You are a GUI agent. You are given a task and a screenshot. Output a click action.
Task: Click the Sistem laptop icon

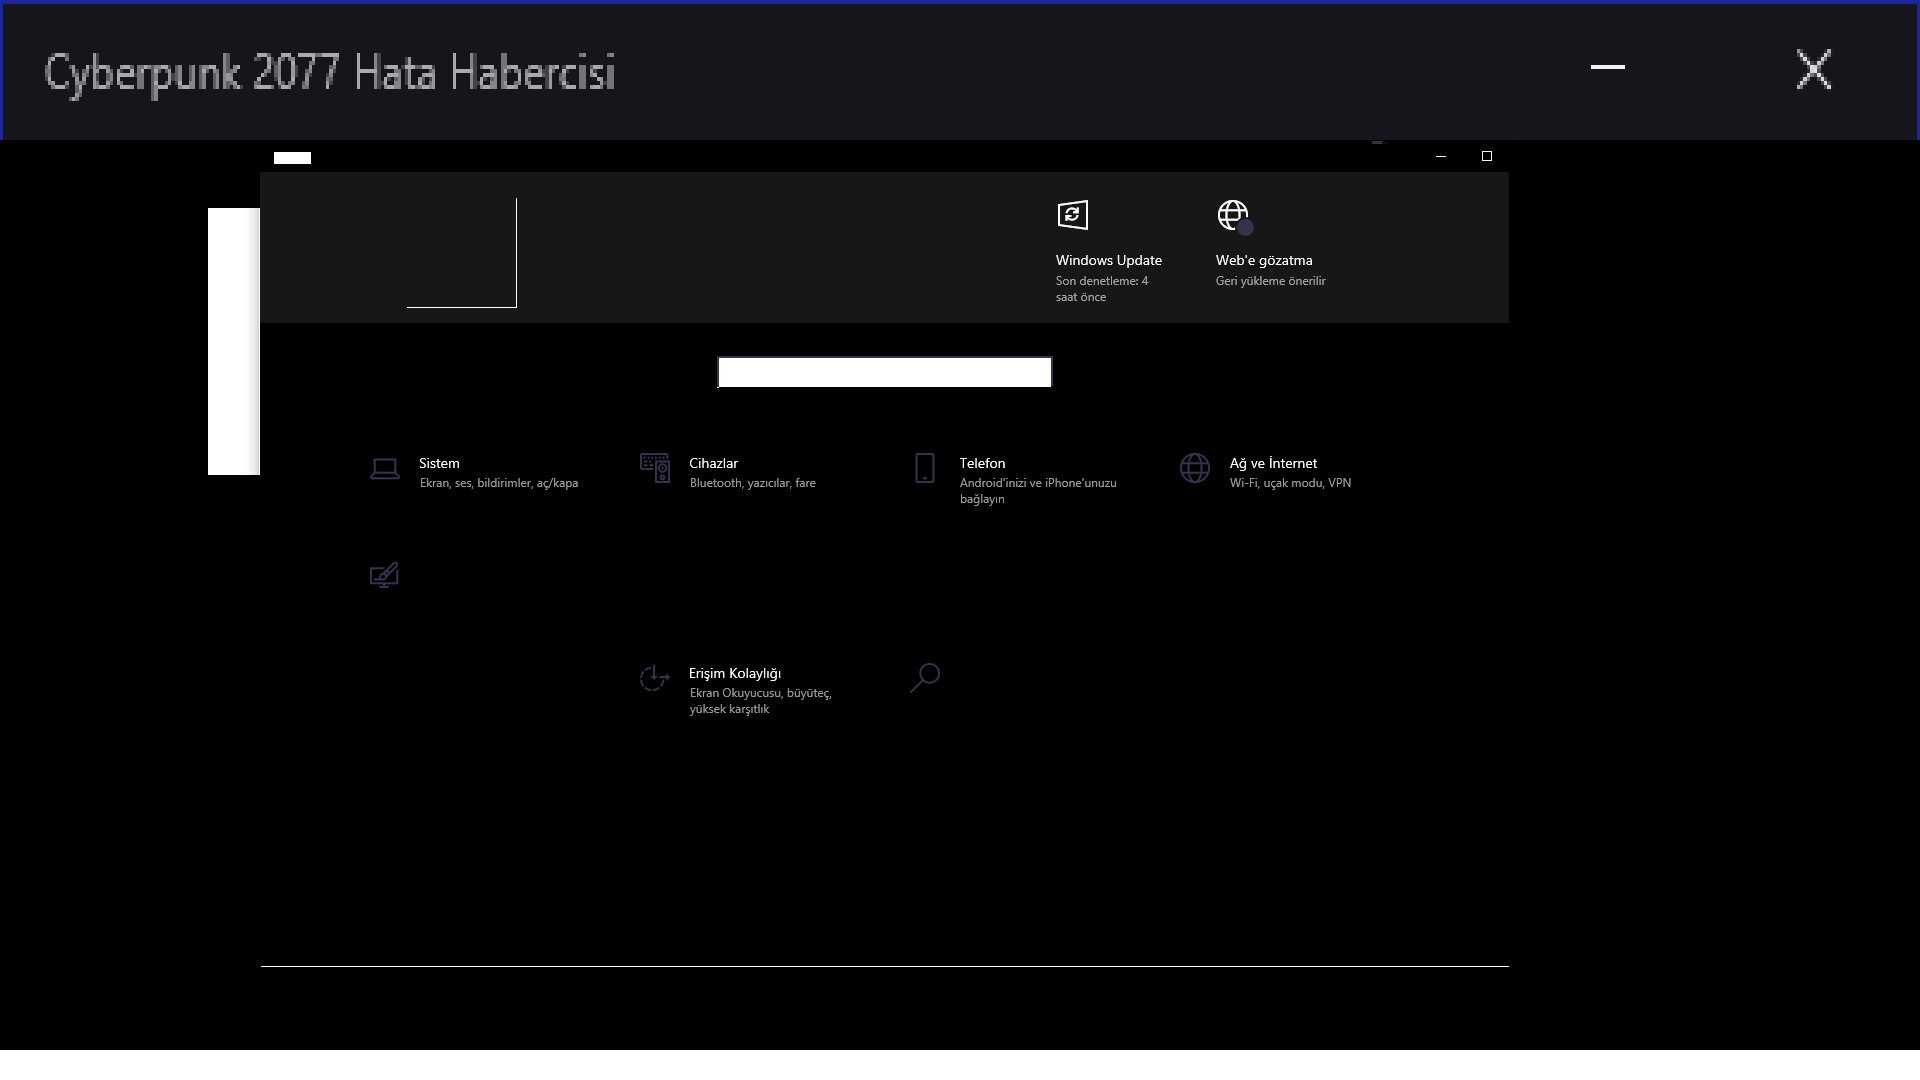385,468
